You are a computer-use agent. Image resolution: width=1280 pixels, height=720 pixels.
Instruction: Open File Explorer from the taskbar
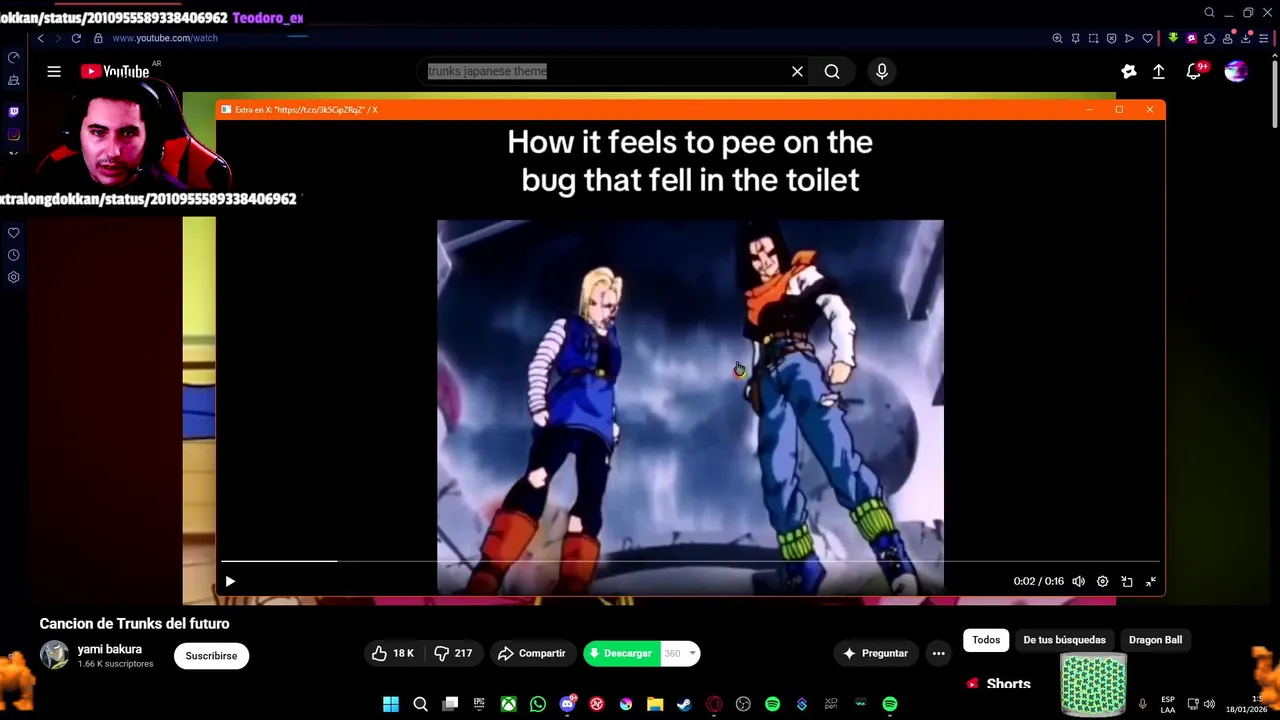(x=655, y=704)
